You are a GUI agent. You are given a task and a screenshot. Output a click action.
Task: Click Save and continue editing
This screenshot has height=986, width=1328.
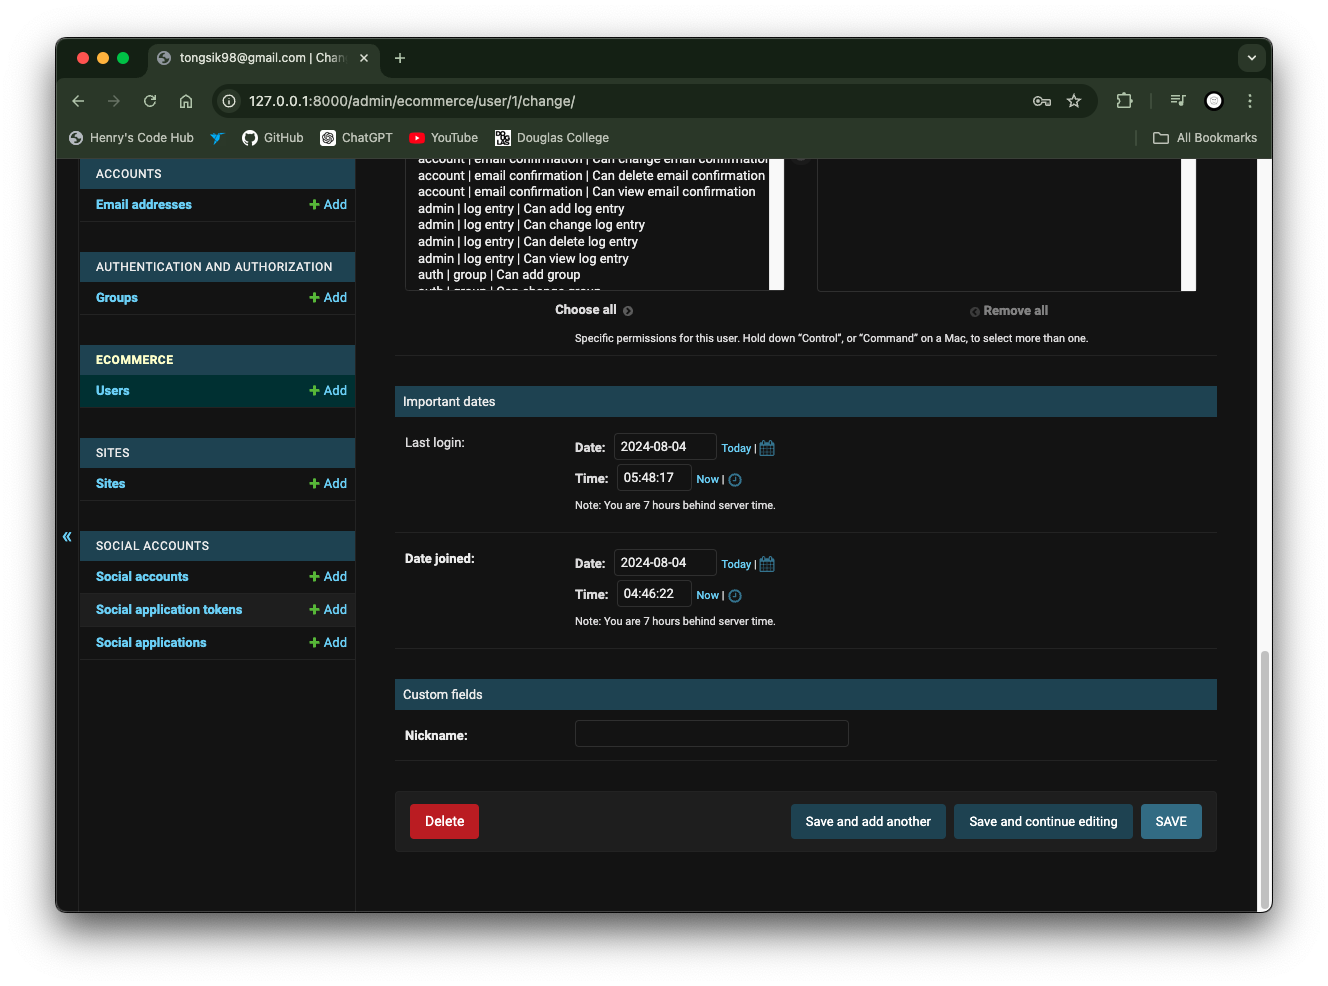click(x=1043, y=822)
